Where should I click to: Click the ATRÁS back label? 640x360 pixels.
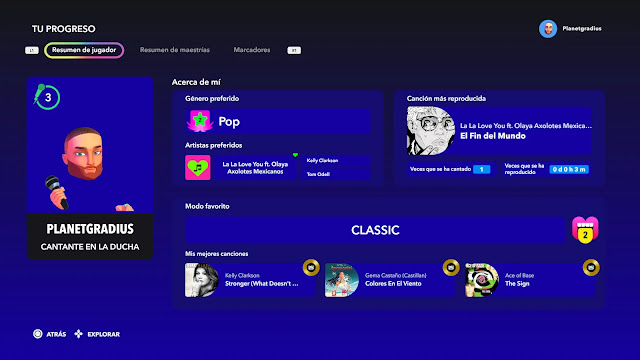pyautogui.click(x=56, y=334)
